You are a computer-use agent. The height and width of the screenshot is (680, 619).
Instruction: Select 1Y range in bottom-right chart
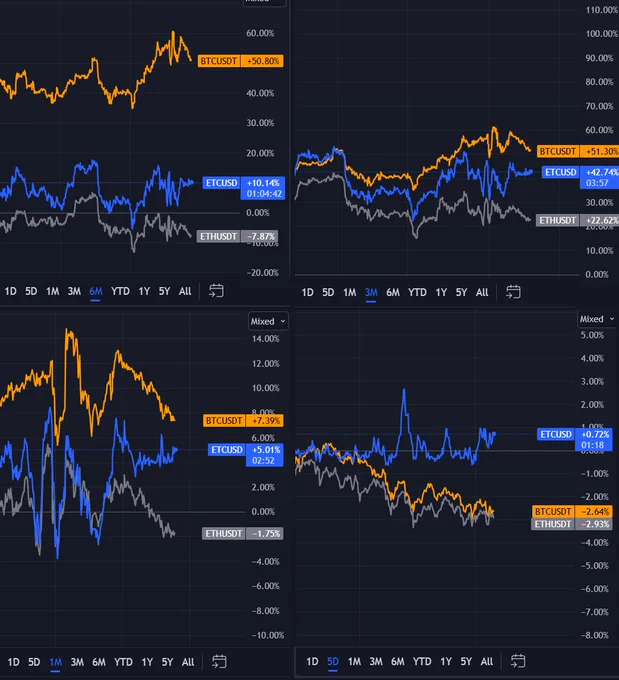446,661
